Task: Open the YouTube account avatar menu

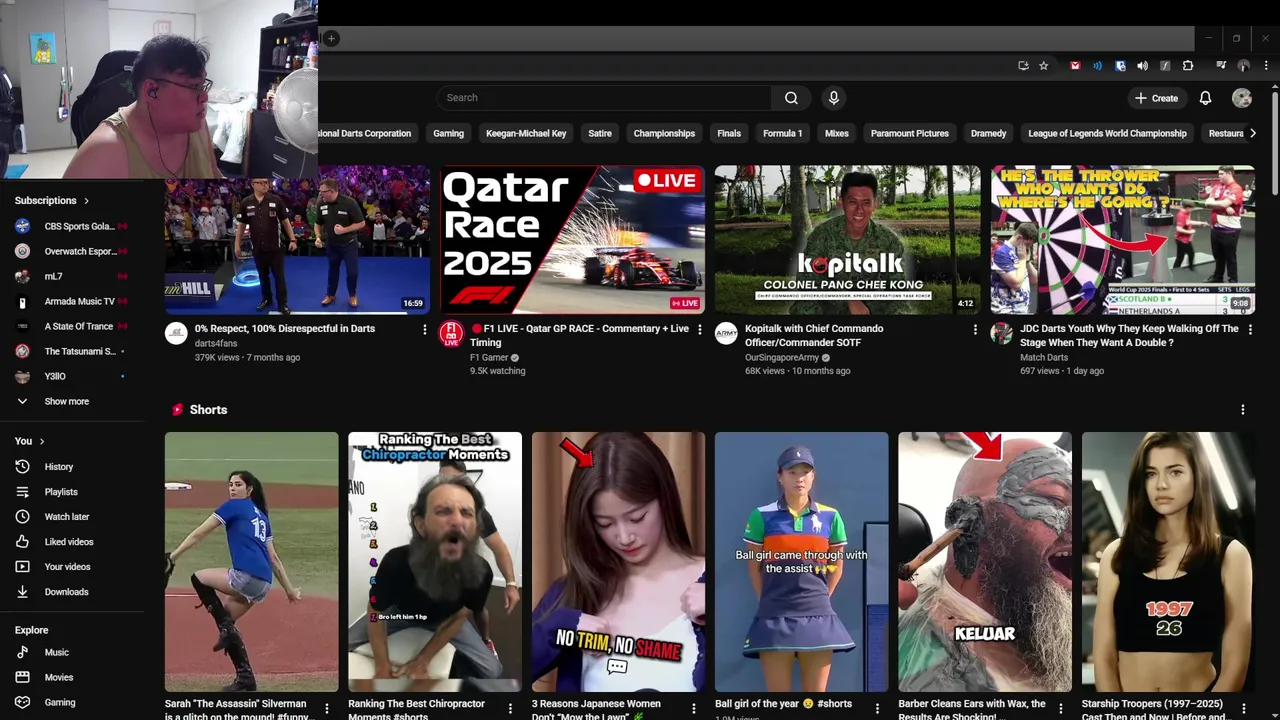Action: point(1242,98)
